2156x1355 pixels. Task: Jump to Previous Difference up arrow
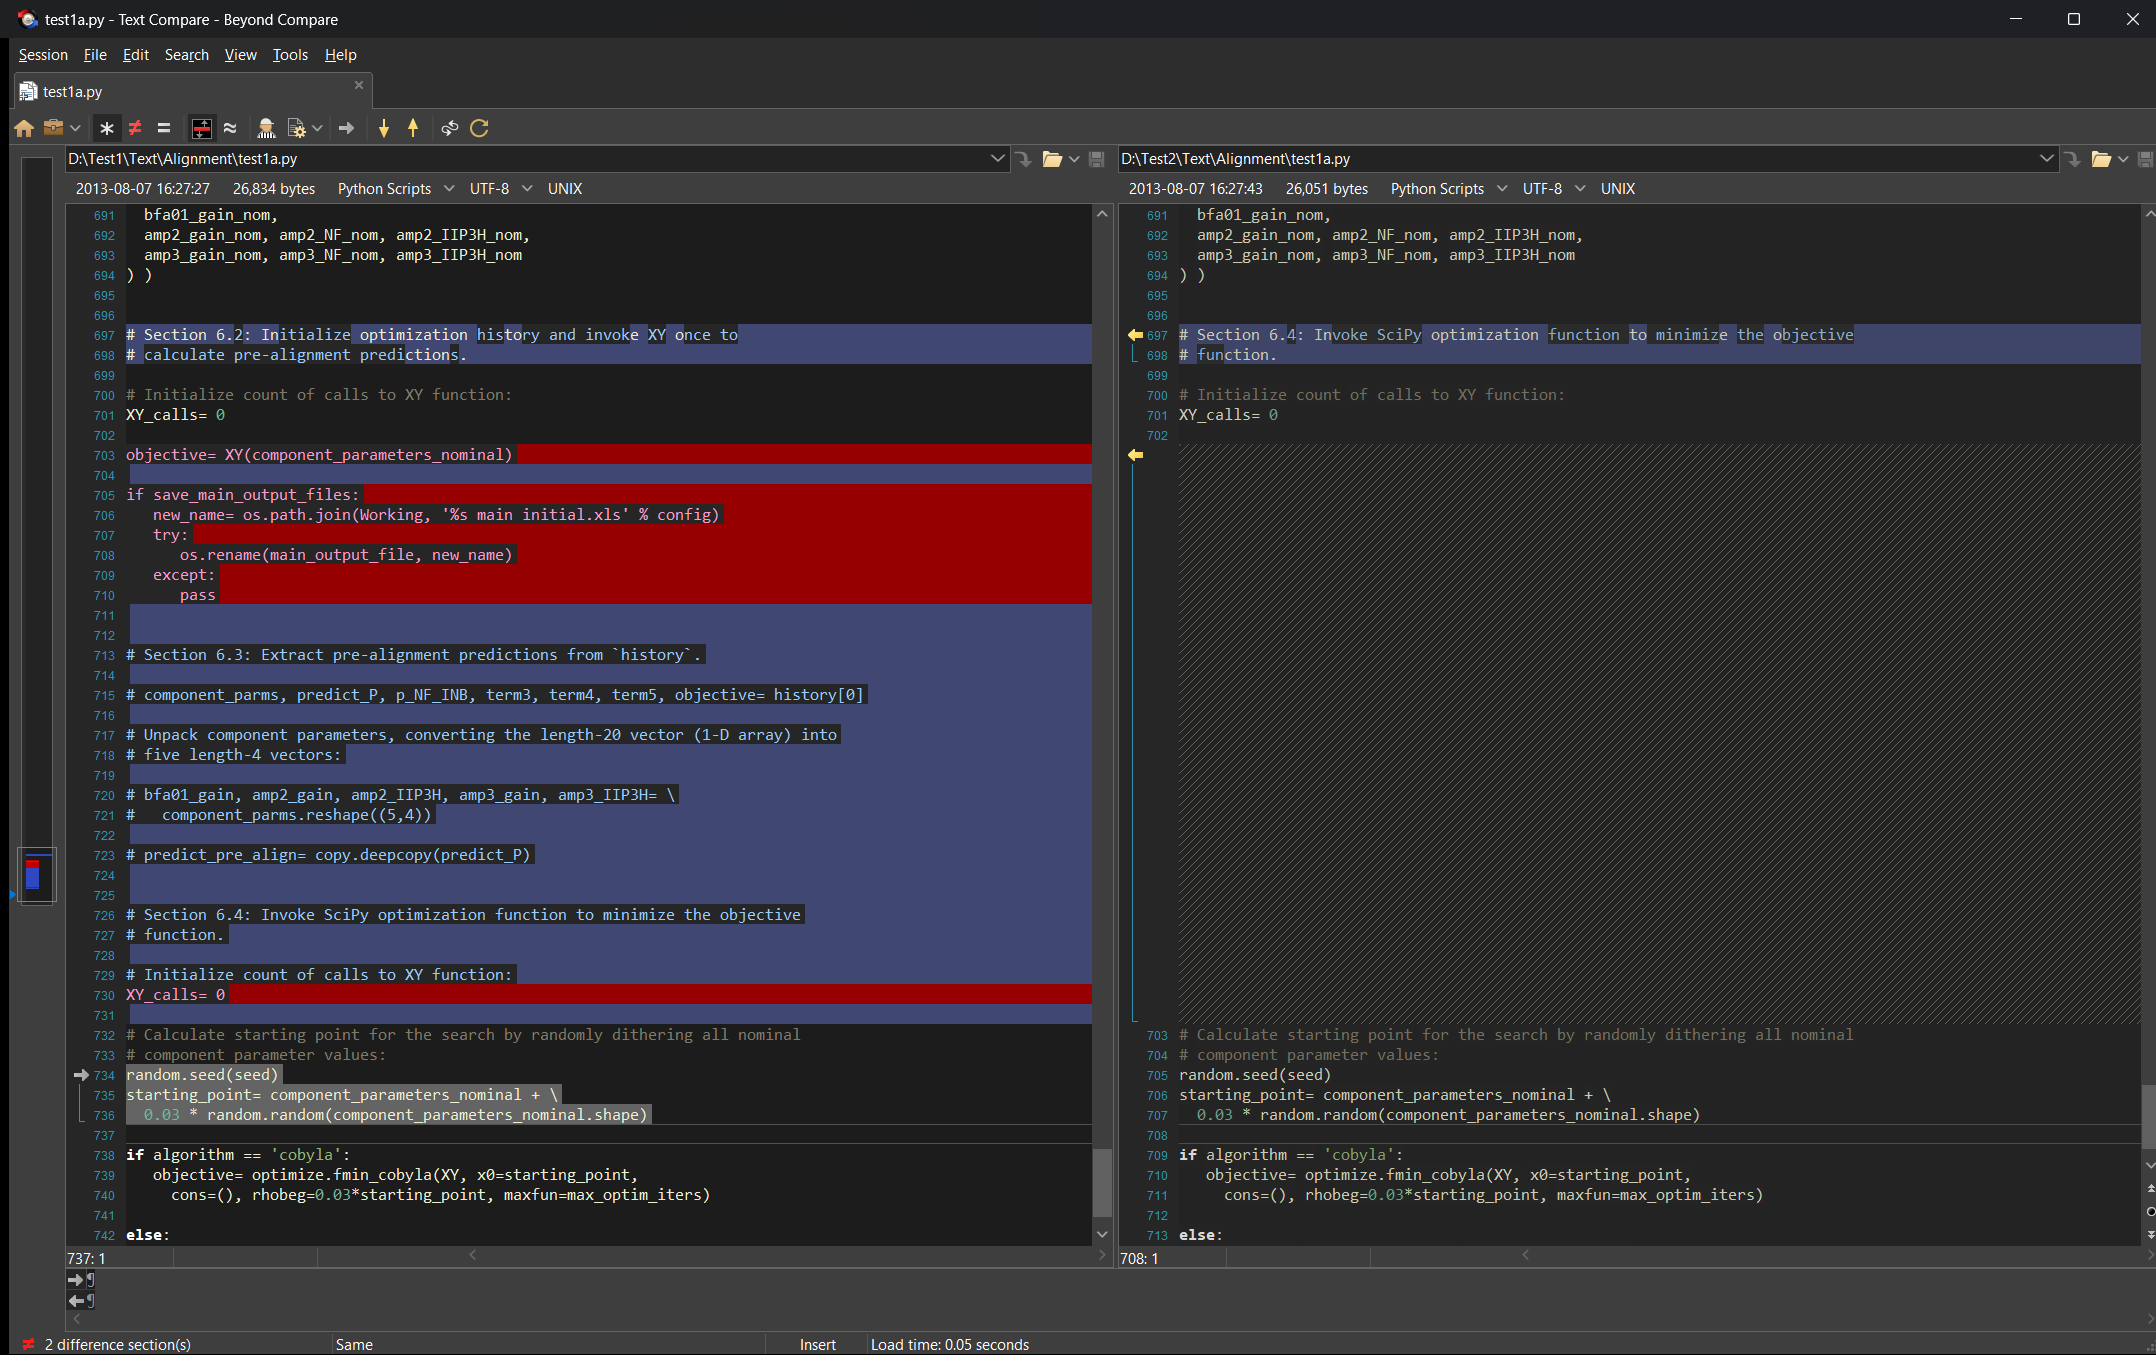click(x=413, y=128)
